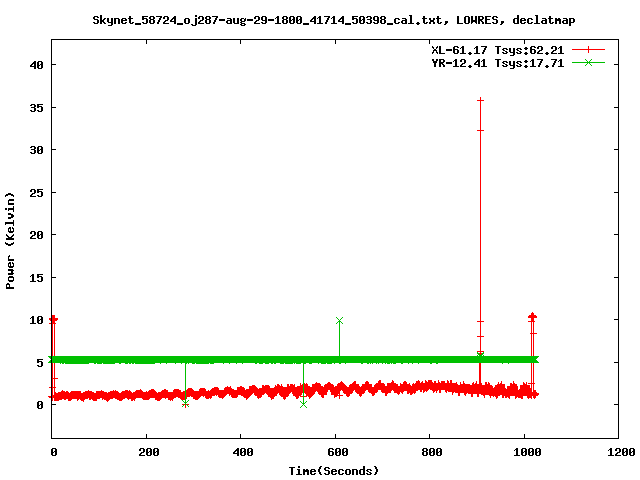Screen dimensions: 640x480
Task: Click the y-axis tick label 5
Action: pos(40,363)
